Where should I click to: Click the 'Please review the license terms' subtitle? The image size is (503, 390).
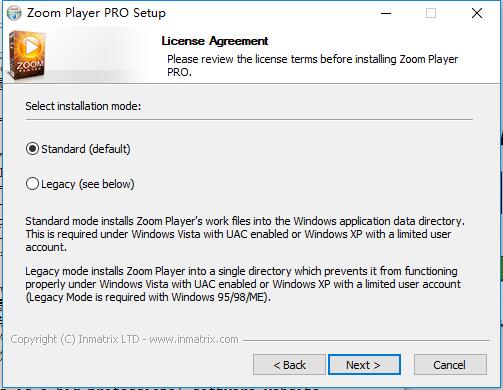[x=312, y=65]
